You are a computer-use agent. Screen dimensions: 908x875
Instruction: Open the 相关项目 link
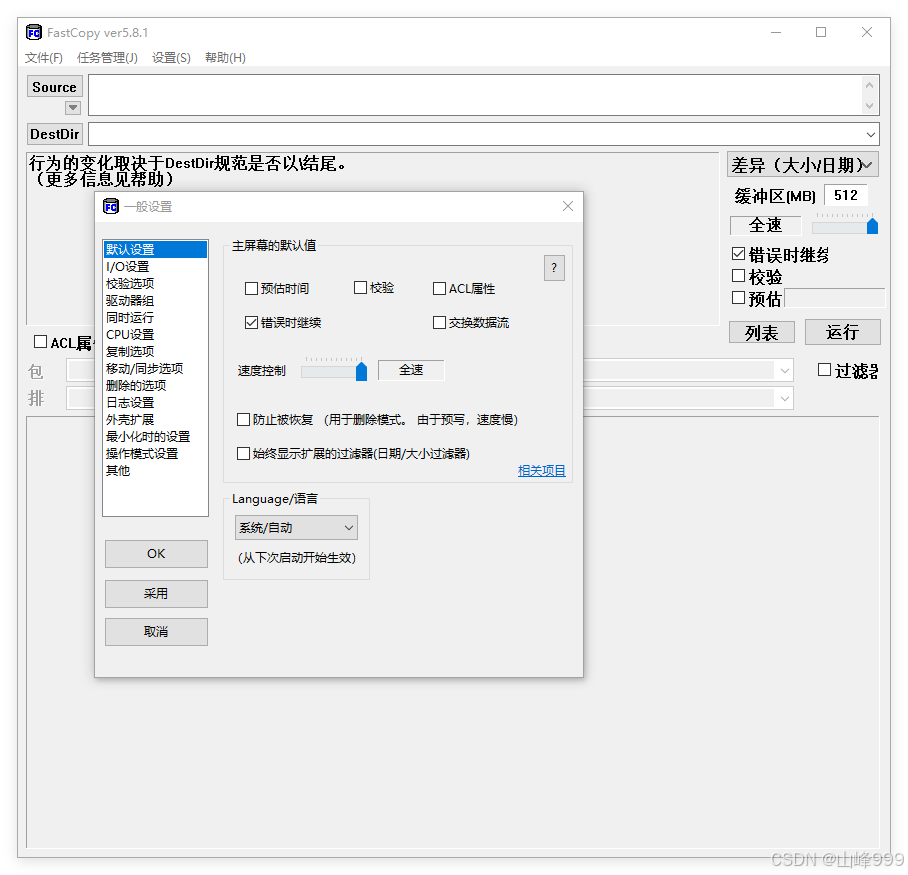[x=541, y=471]
